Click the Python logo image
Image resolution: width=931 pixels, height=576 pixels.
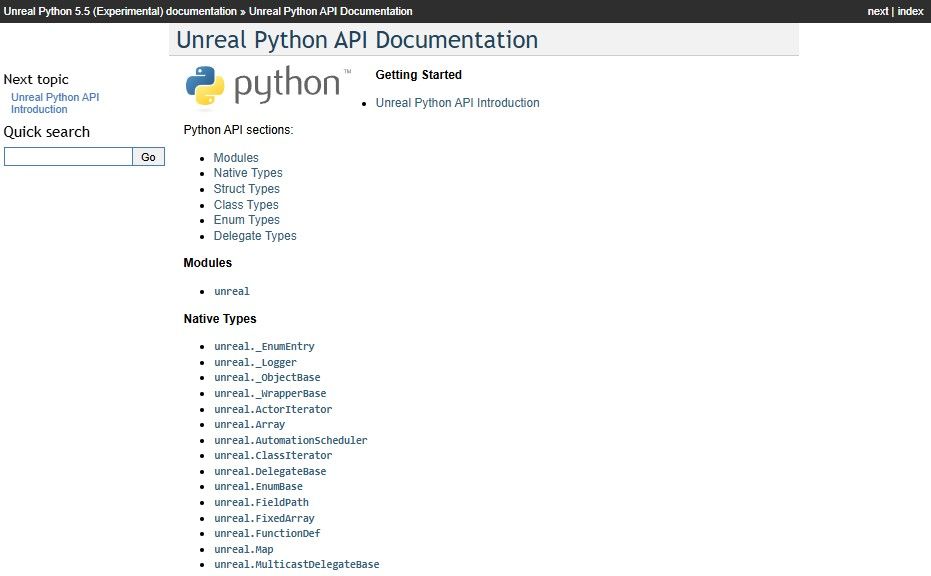[268, 86]
